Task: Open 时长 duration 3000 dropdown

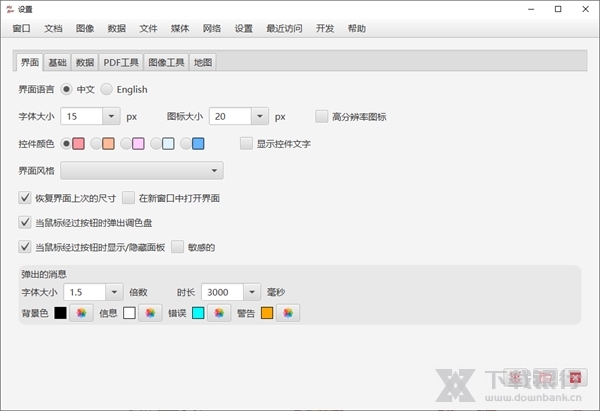Action: click(x=252, y=292)
